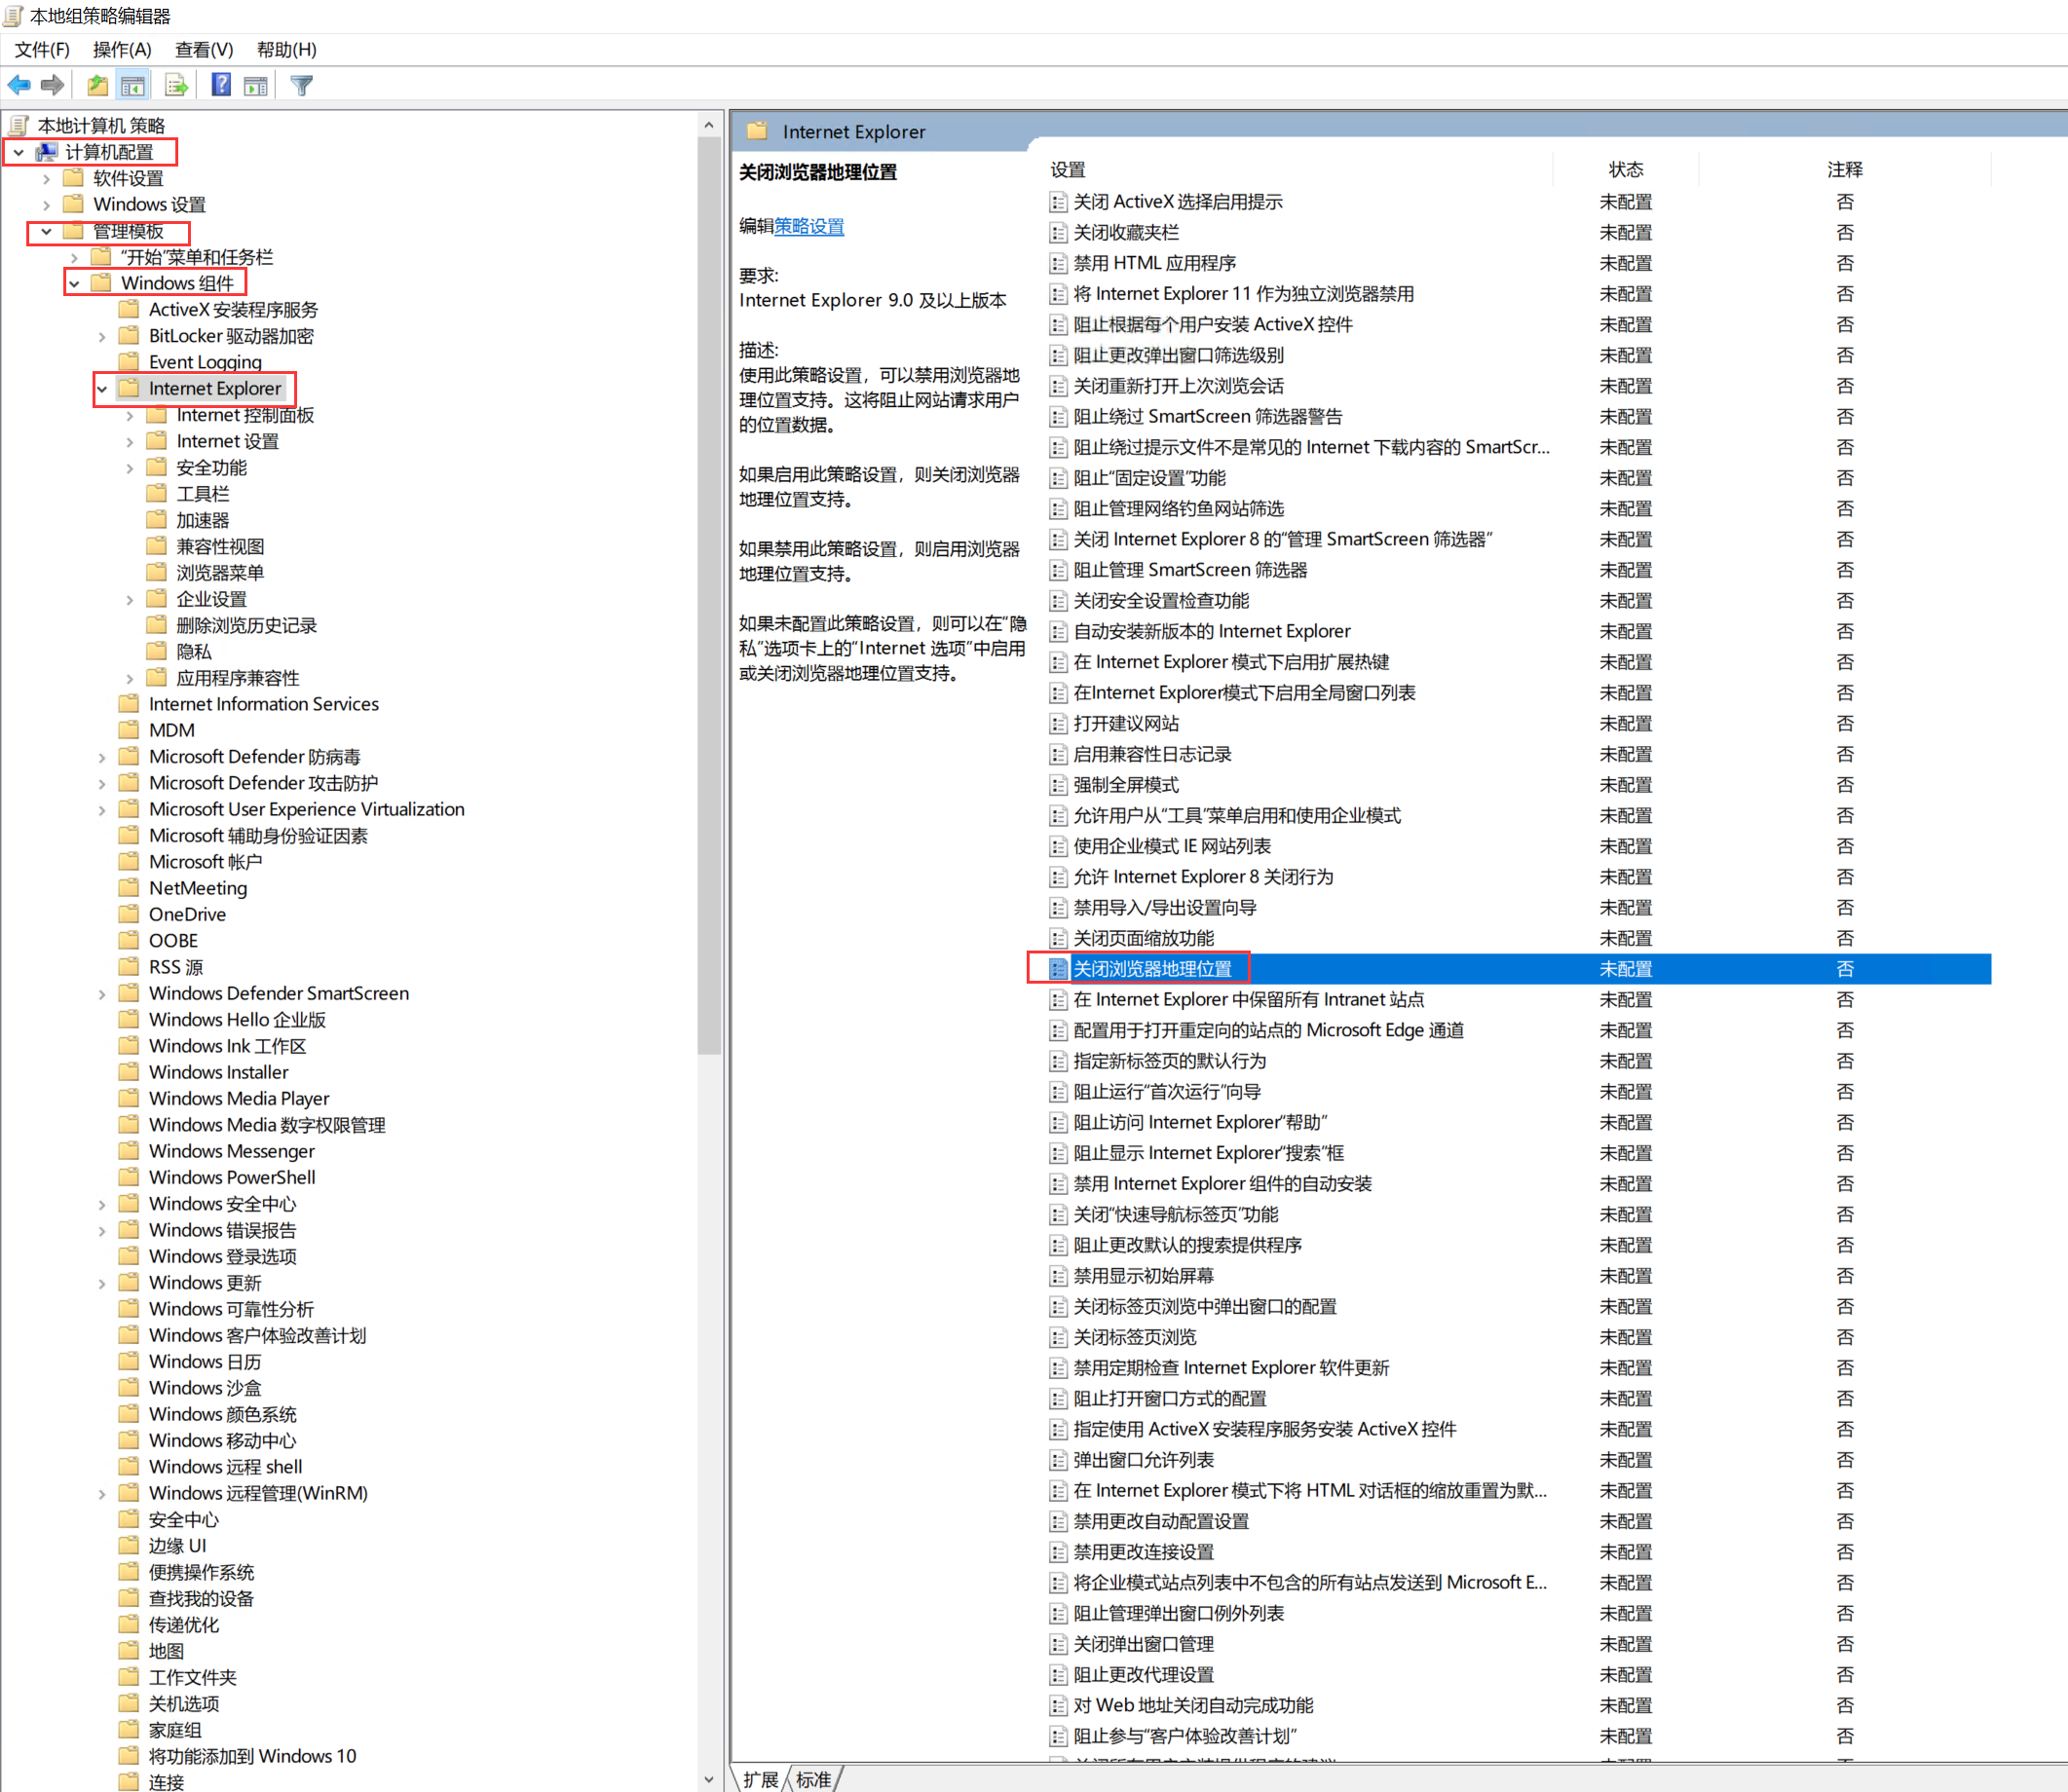Open the 查看(V) menu

tap(203, 50)
